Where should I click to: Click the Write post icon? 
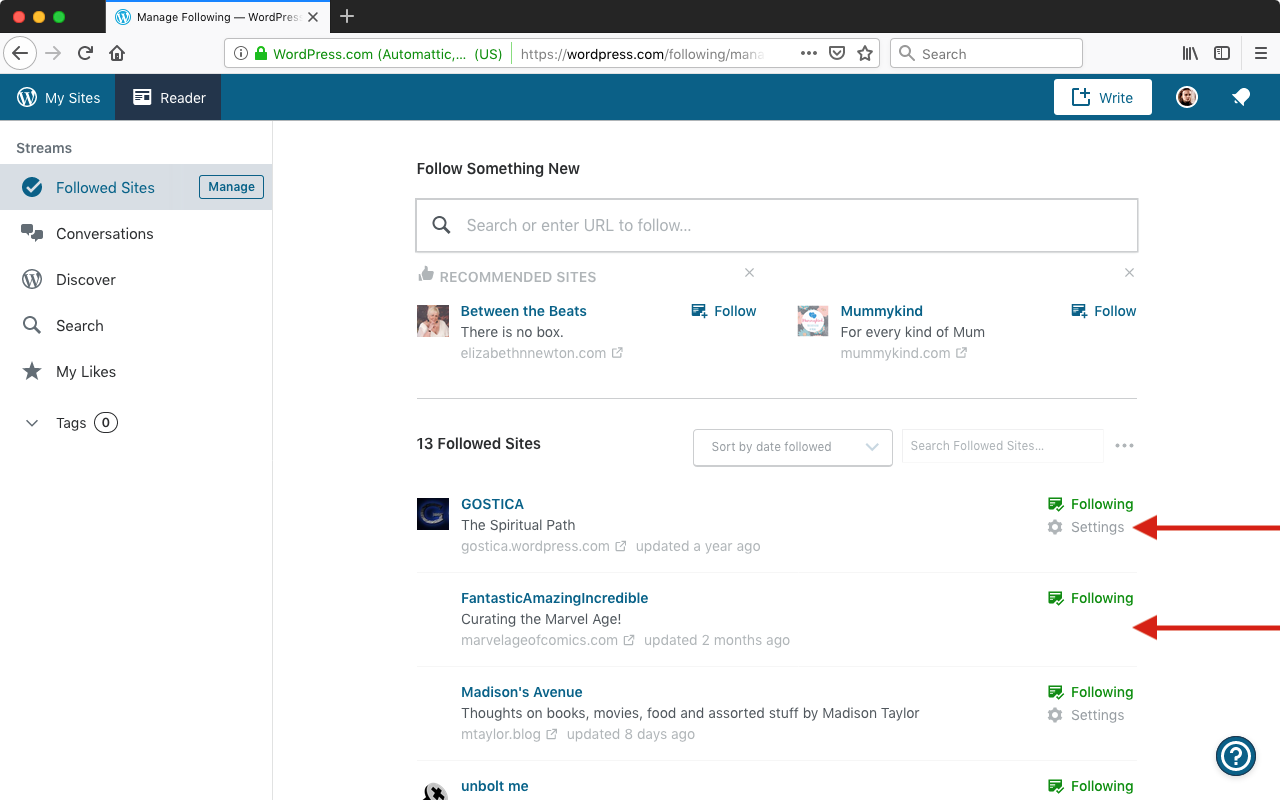1082,97
